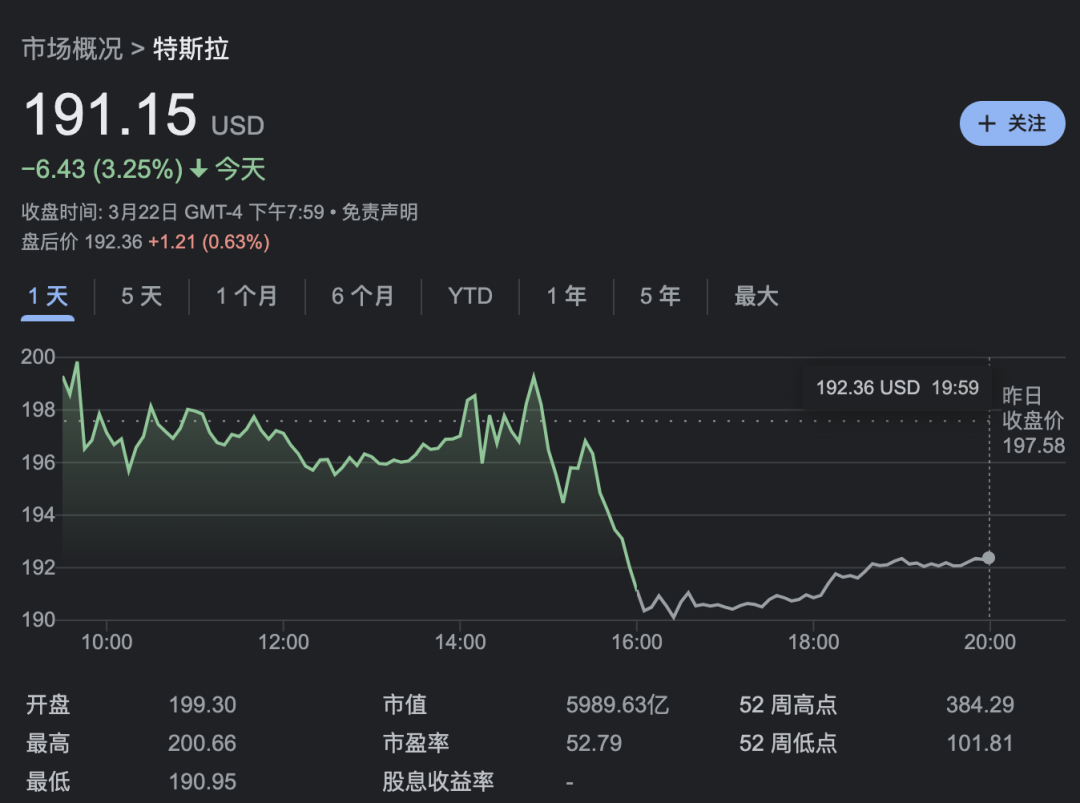Click the −6.43 (3.25%) change text
The image size is (1080, 803).
tap(103, 169)
